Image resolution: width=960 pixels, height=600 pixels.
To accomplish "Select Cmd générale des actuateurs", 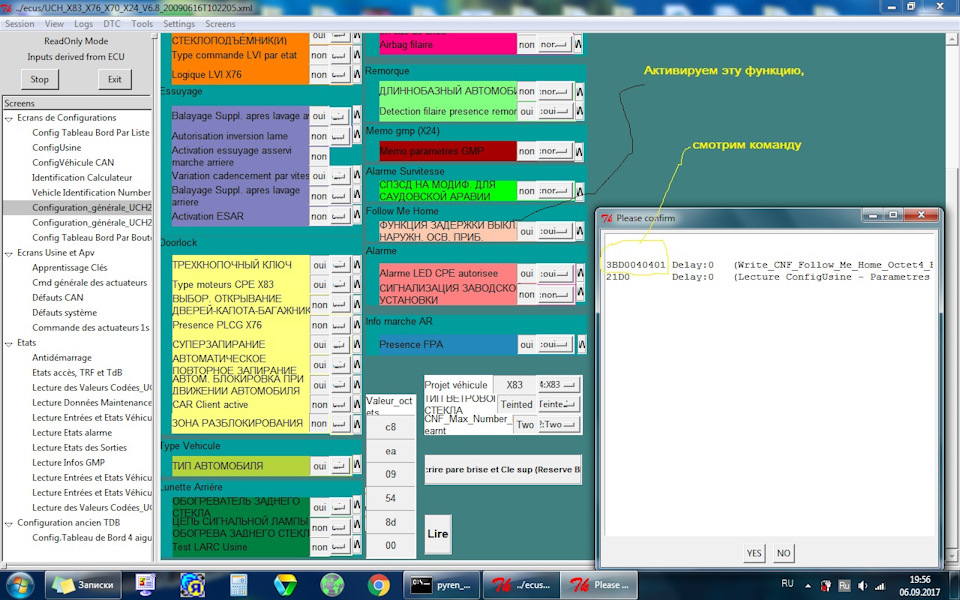I will click(x=89, y=283).
